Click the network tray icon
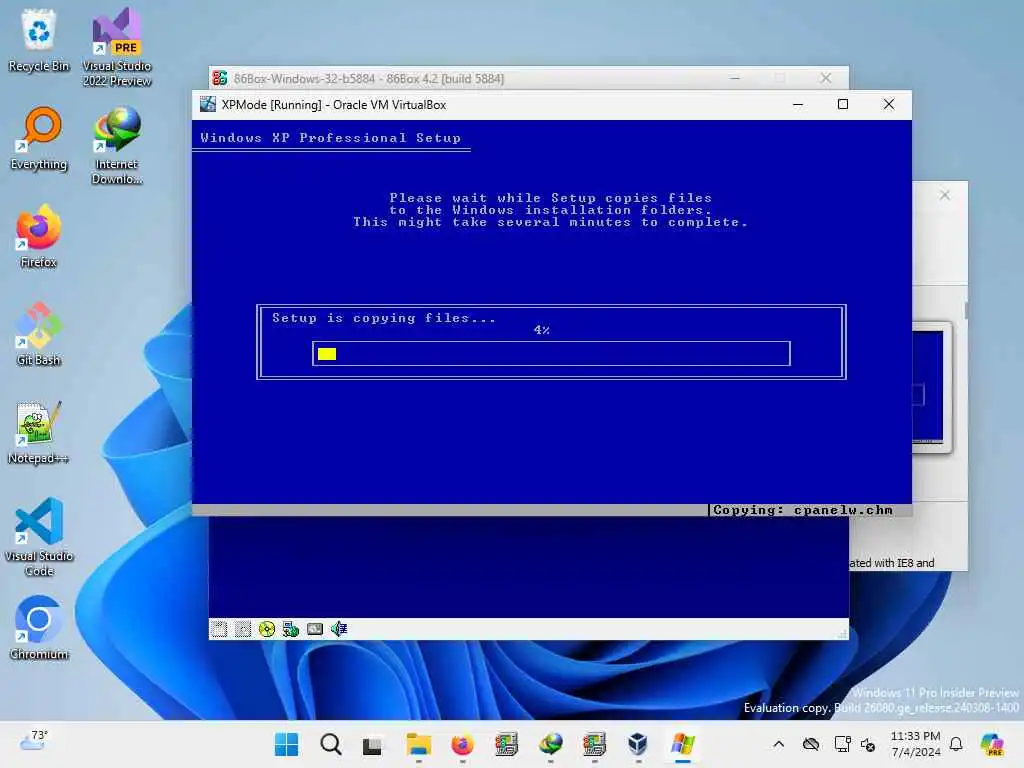The width and height of the screenshot is (1024, 768). tap(842, 744)
